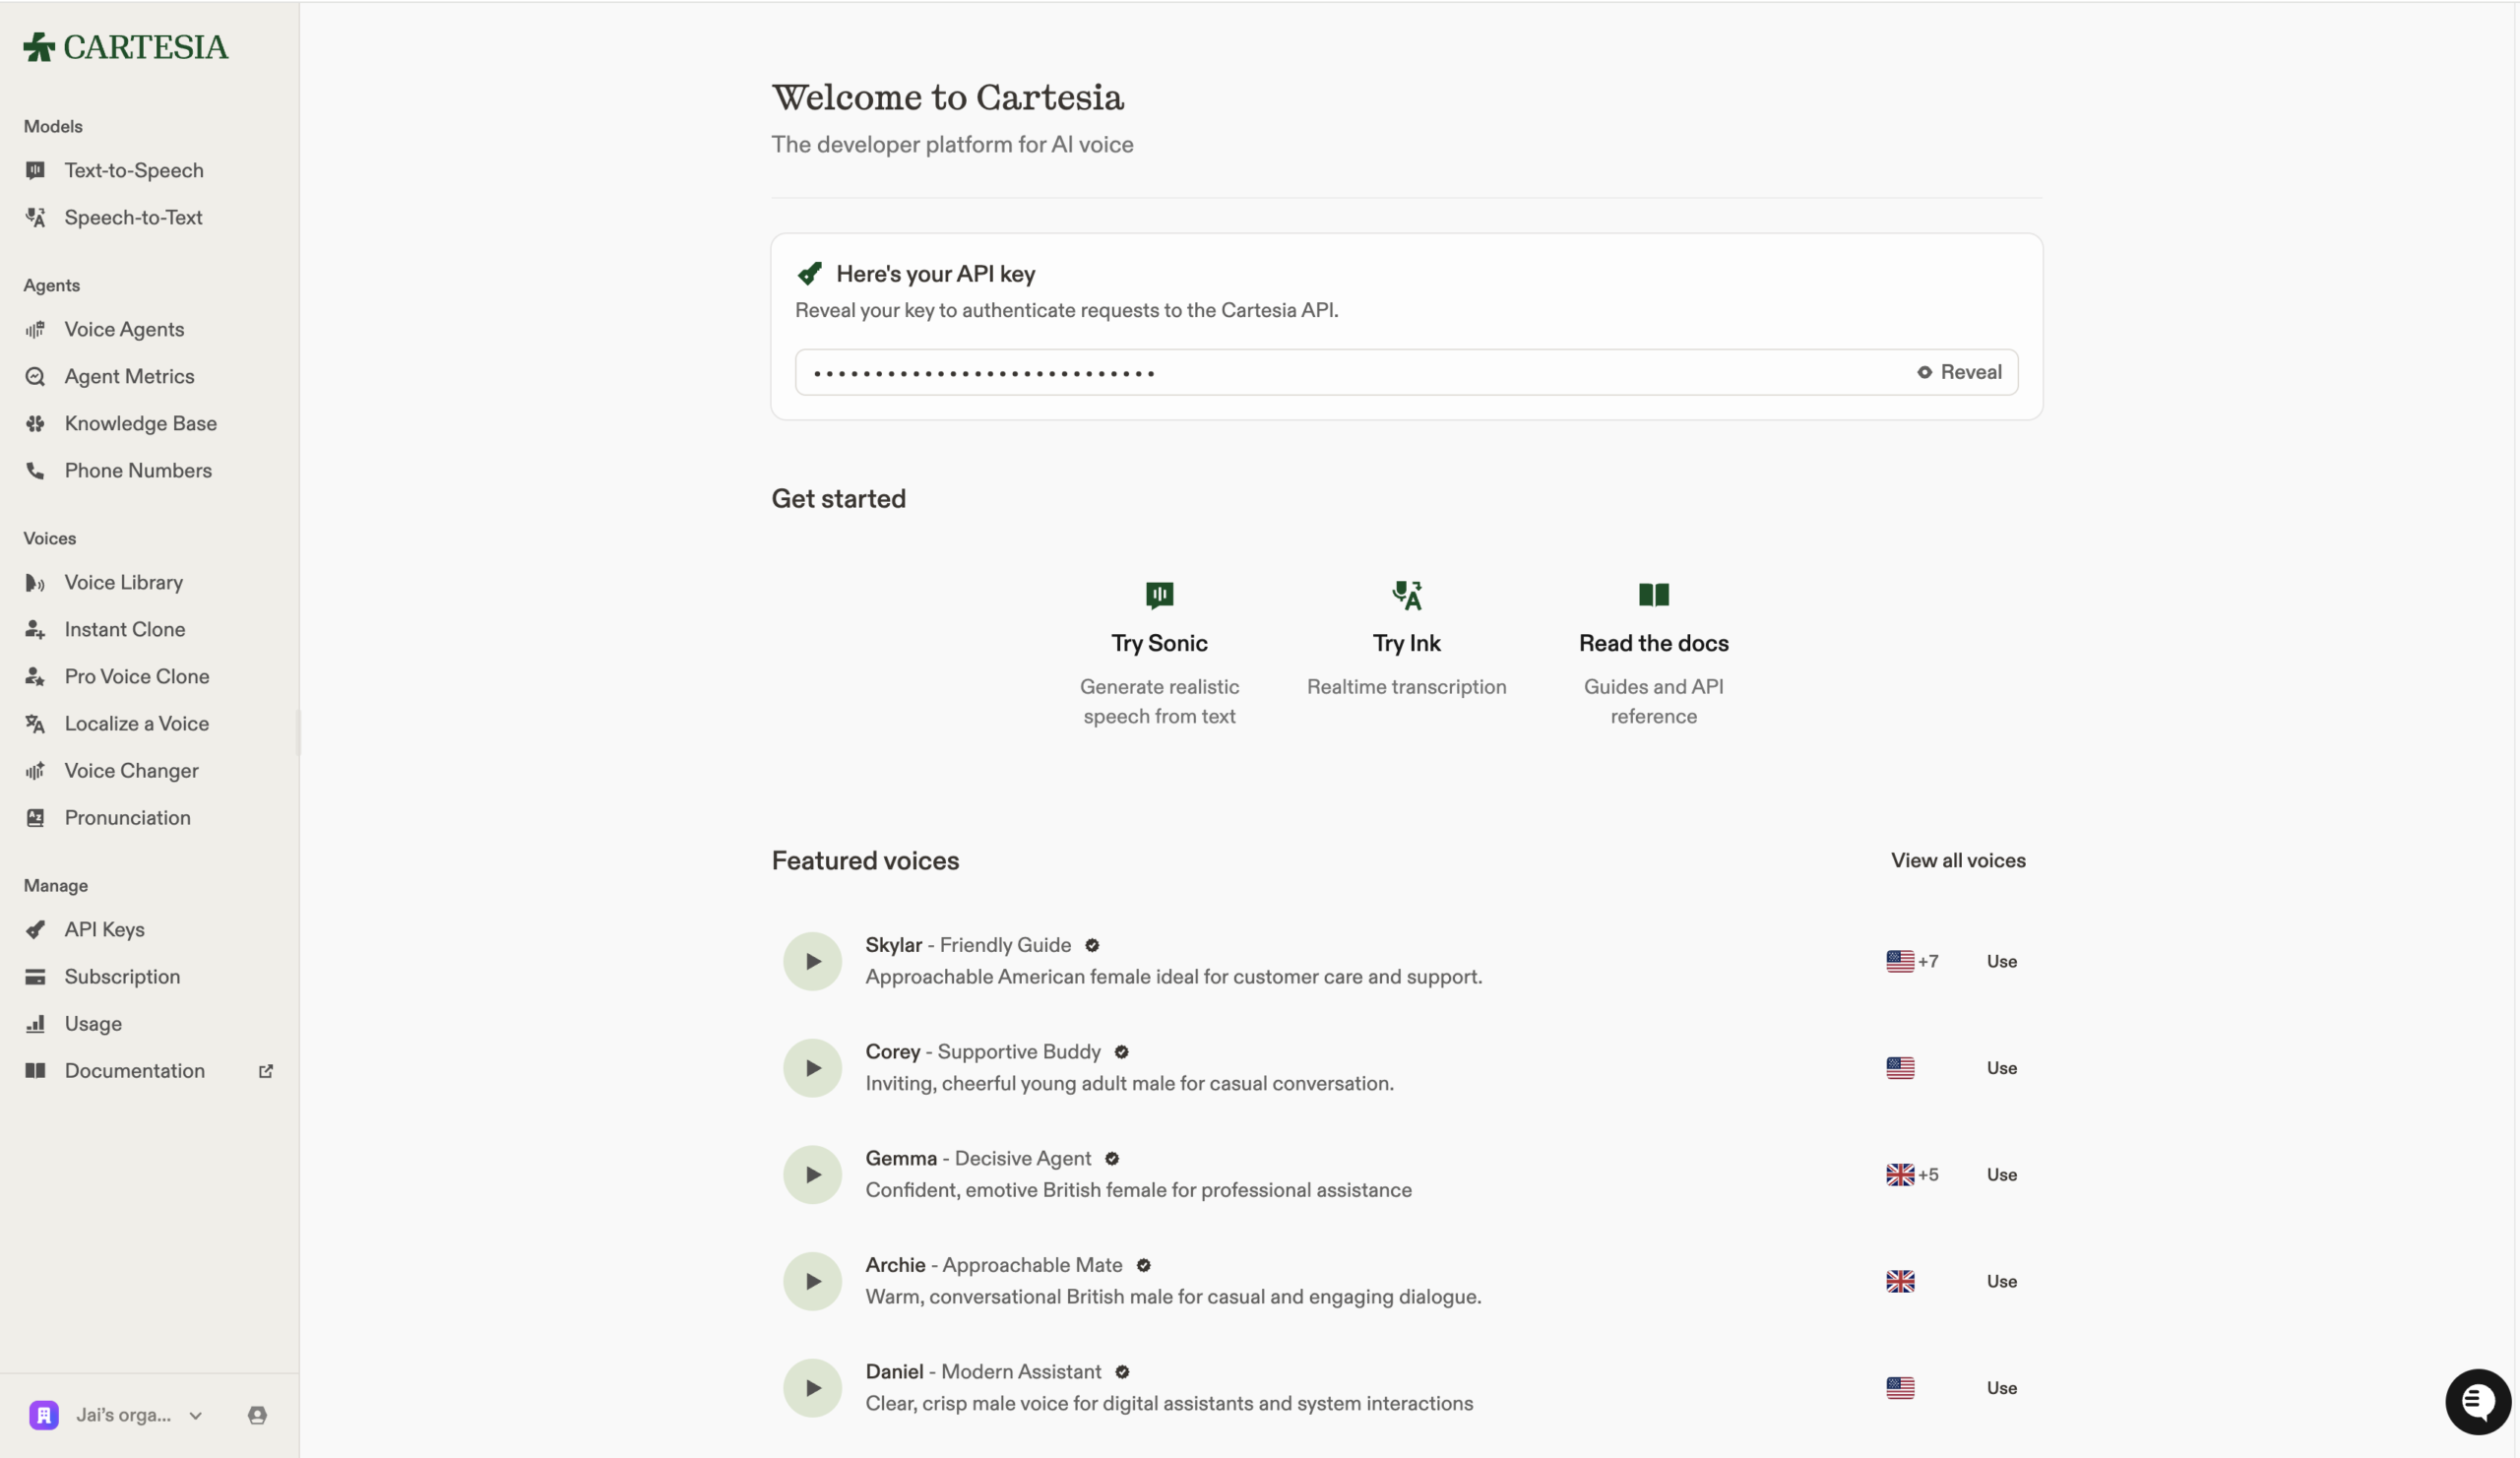2520x1458 pixels.
Task: Reveal the hidden API key
Action: [x=1960, y=372]
